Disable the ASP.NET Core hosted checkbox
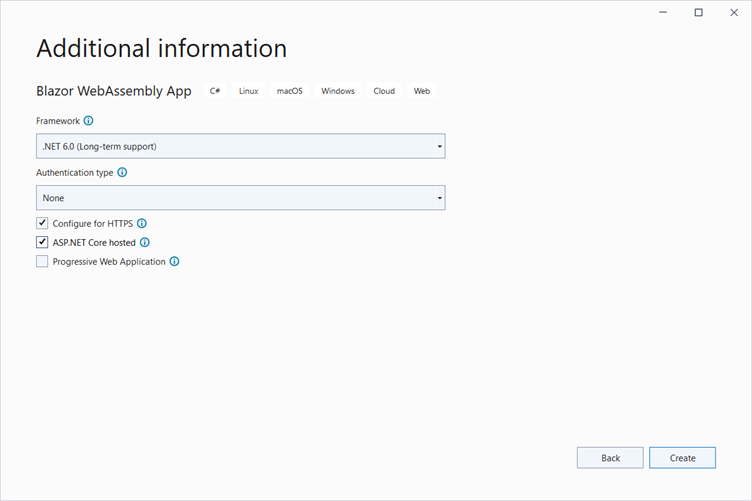This screenshot has width=752, height=501. click(42, 242)
